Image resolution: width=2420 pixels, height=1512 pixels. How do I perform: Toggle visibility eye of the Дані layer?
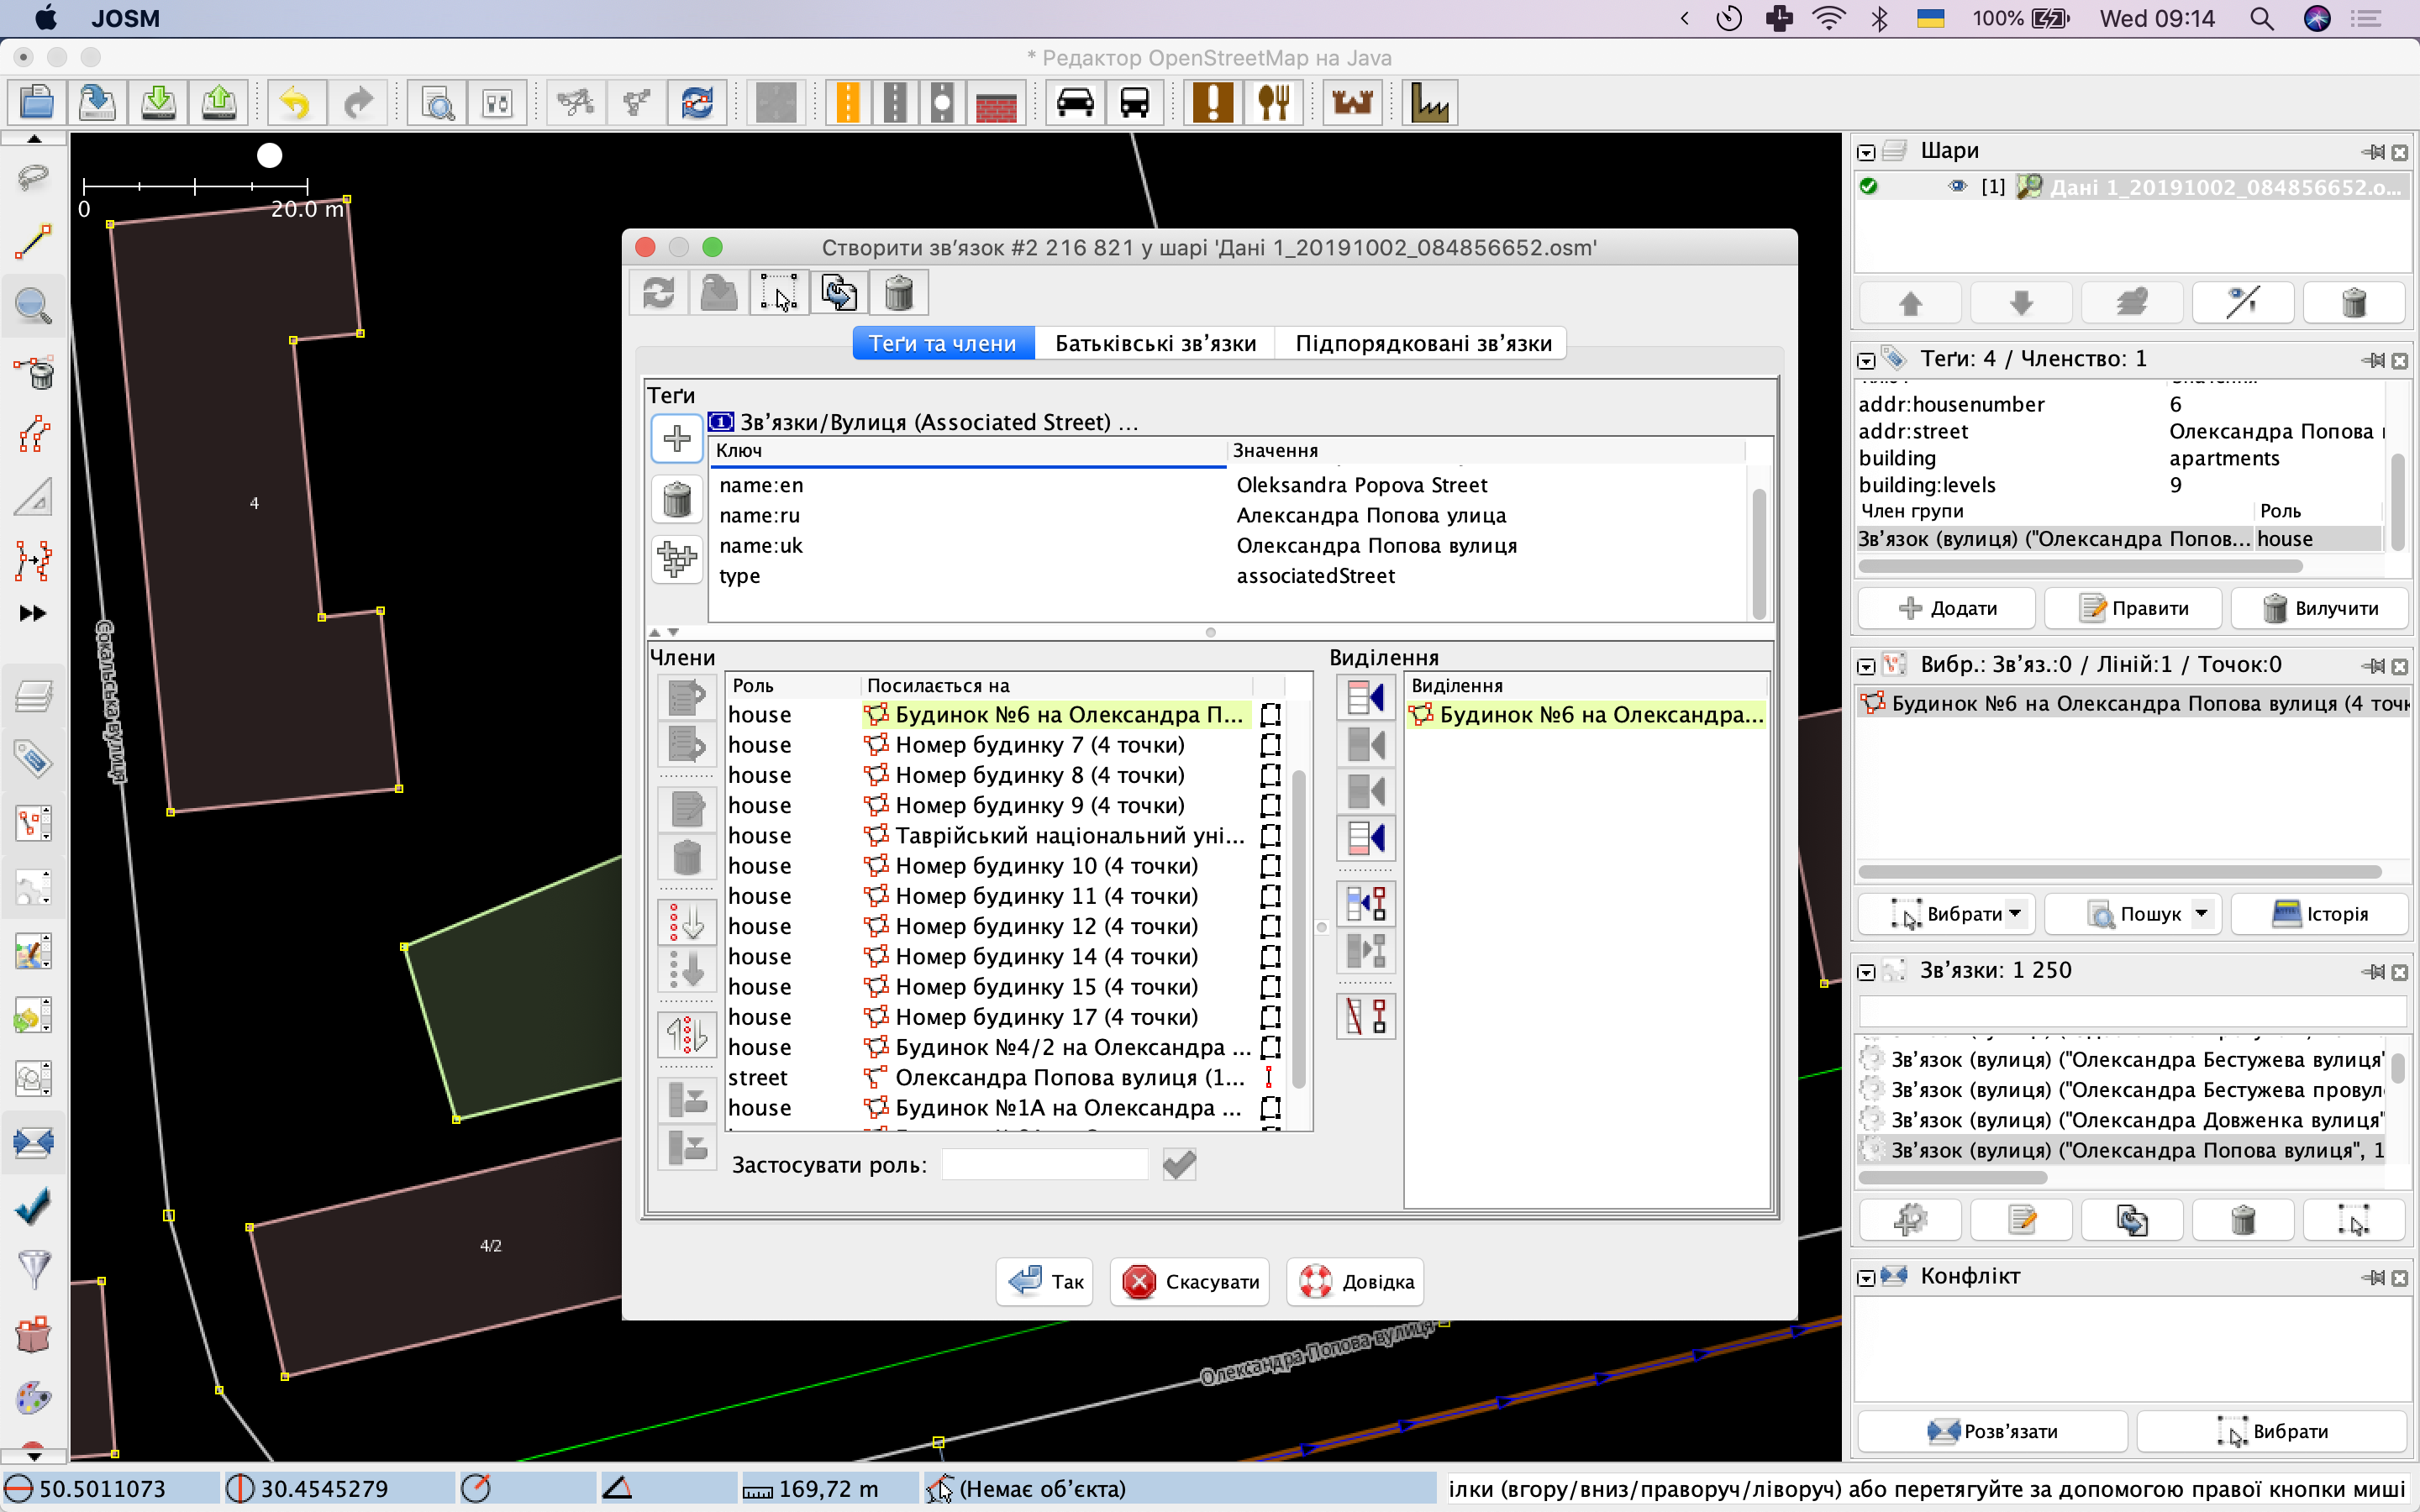(1958, 186)
